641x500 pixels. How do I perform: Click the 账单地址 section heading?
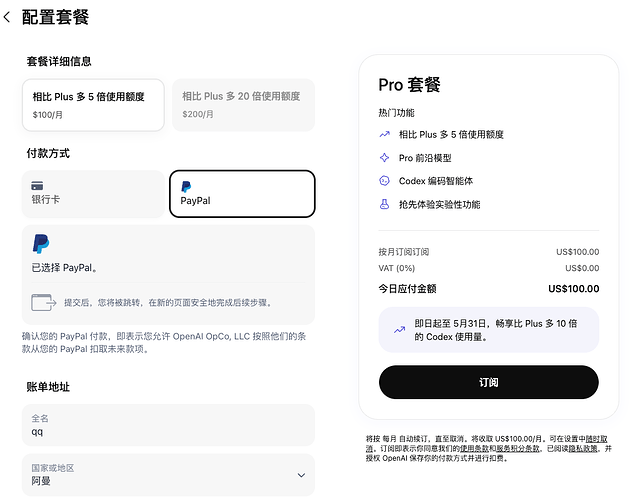[48, 387]
